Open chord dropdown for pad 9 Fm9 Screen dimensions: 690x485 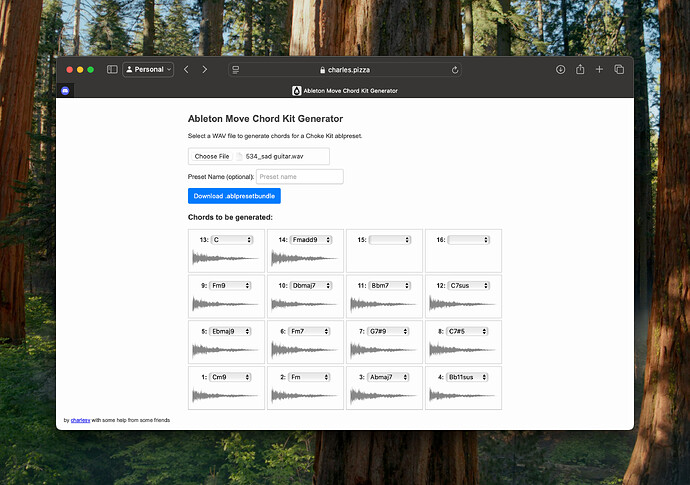tap(230, 286)
